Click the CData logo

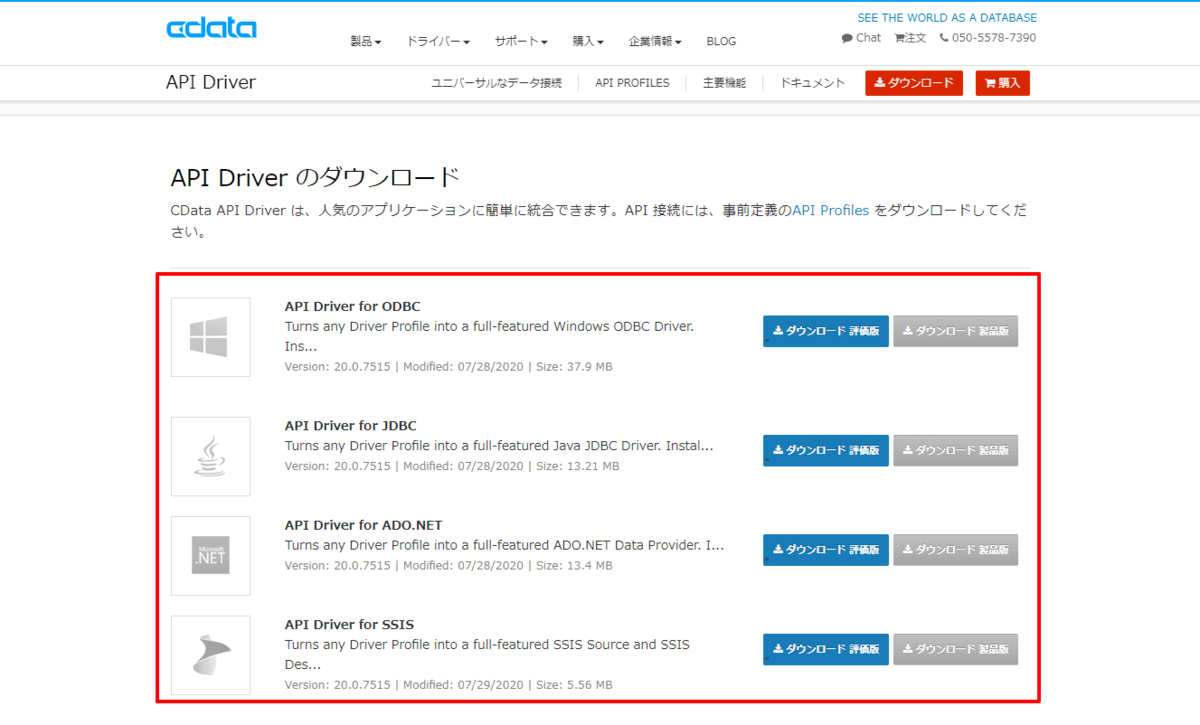[x=211, y=27]
